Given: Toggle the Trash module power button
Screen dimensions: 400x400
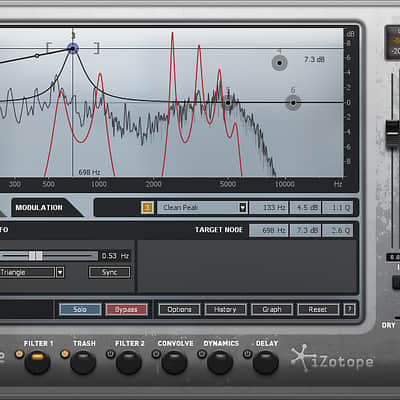Looking at the screenshot, I should pyautogui.click(x=65, y=354).
